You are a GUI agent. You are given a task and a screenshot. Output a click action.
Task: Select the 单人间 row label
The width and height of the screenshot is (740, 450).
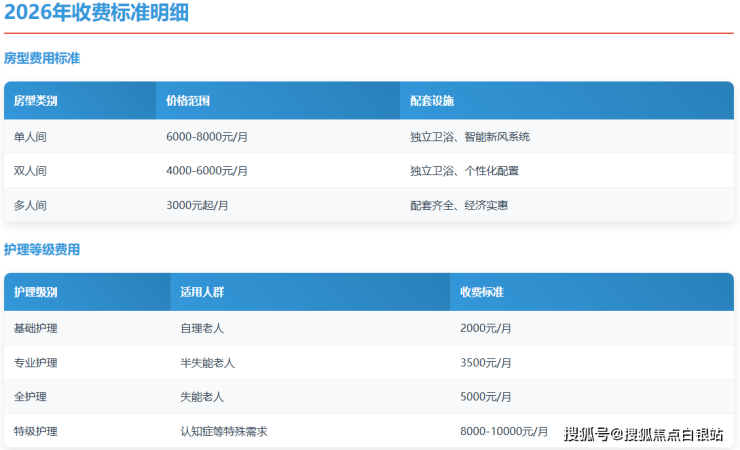(30, 137)
